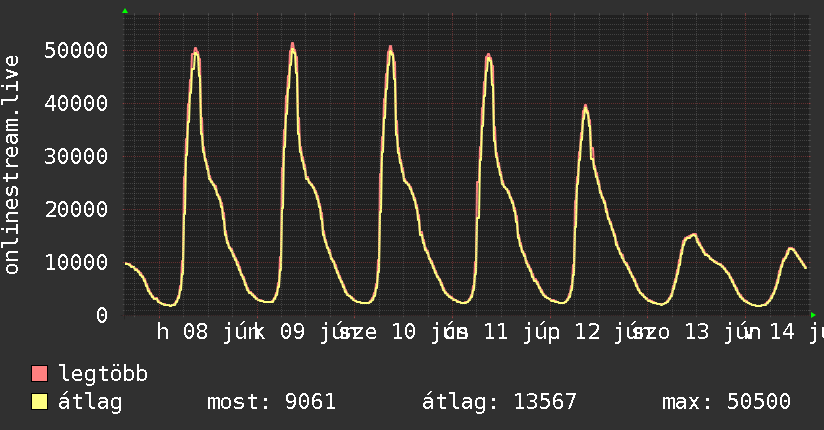824x430 pixels.
Task: Click the 20000 y-axis label
Action: coord(76,209)
